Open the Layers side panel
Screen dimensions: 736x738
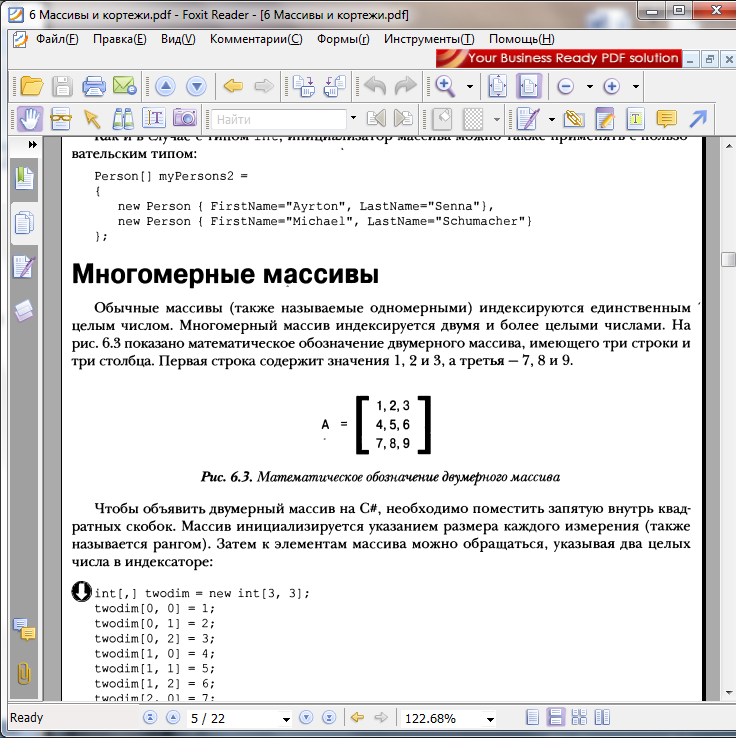24,311
